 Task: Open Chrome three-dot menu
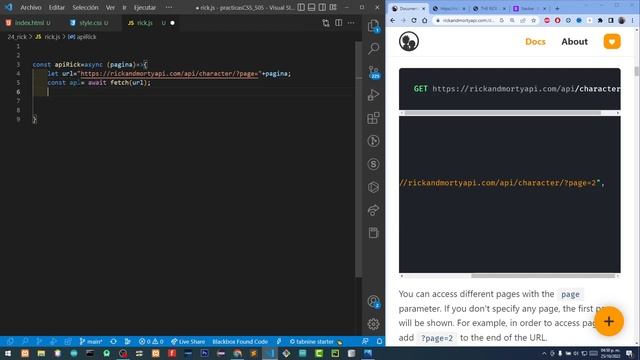(633, 20)
